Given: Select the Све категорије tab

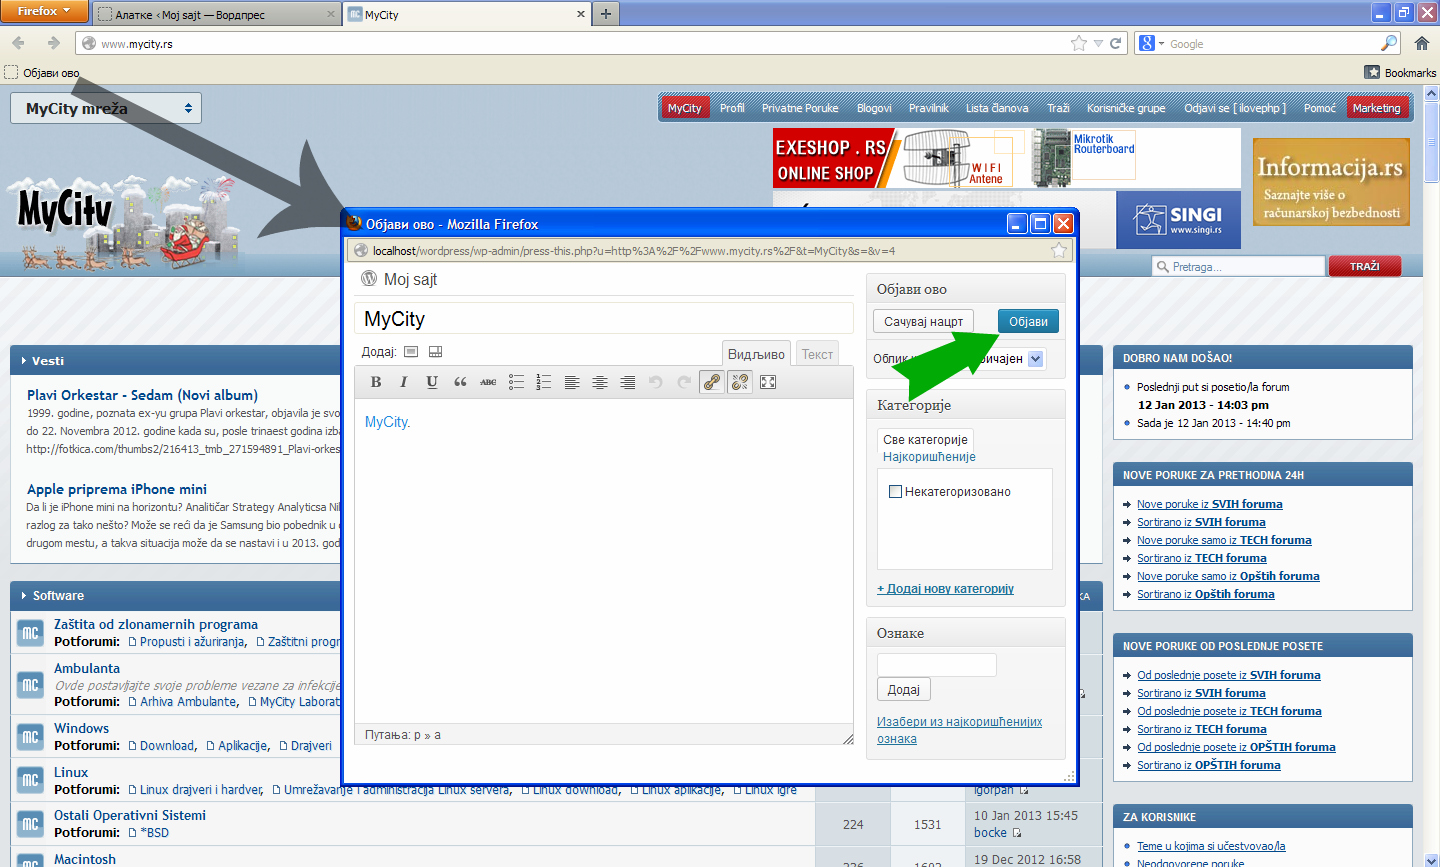Looking at the screenshot, I should pos(925,440).
